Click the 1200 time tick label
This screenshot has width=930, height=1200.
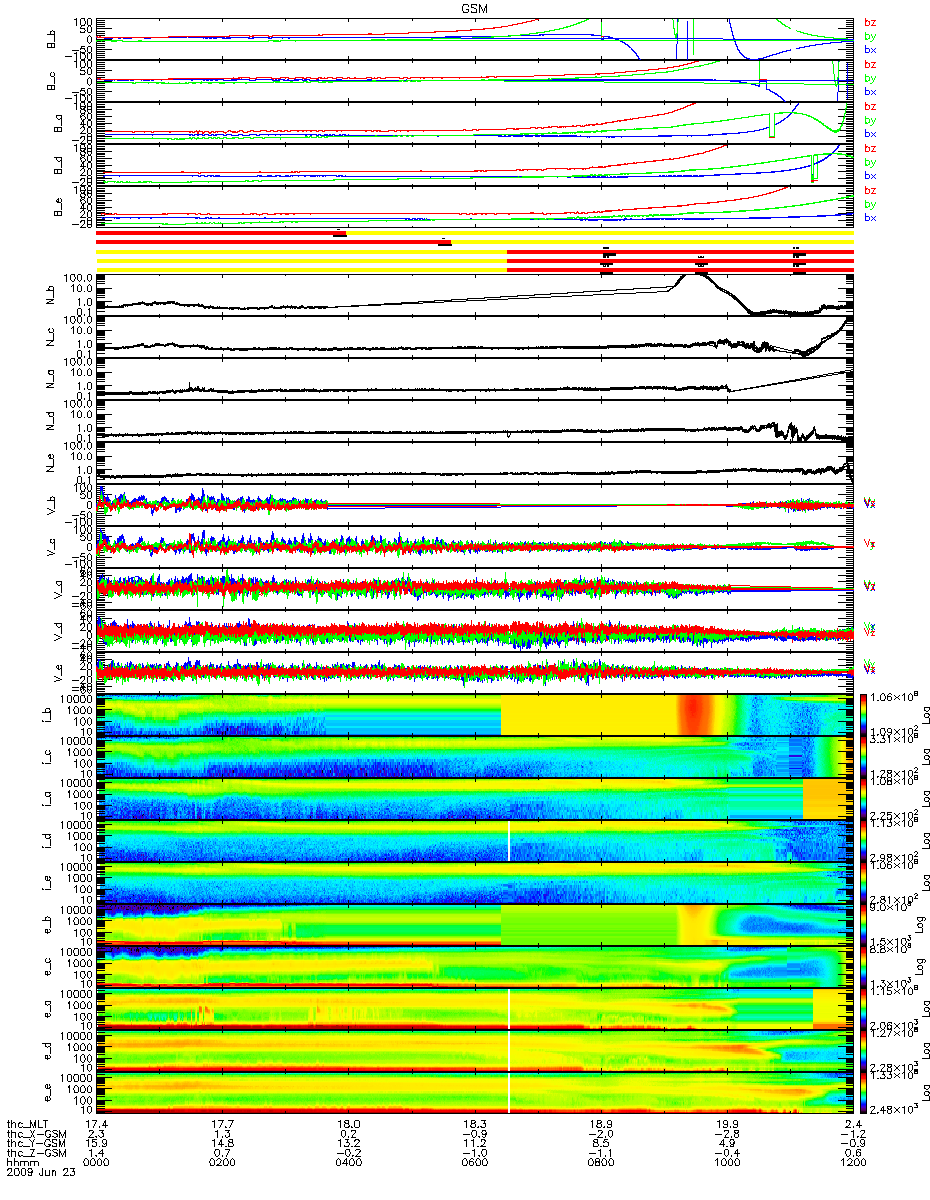[x=852, y=1160]
